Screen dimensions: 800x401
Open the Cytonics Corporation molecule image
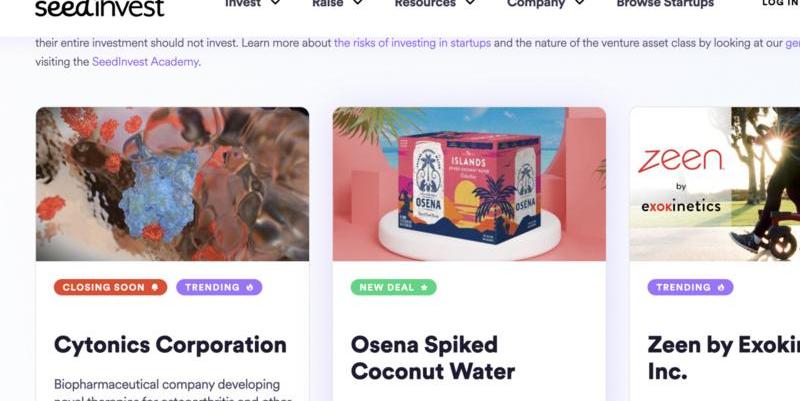(x=172, y=184)
